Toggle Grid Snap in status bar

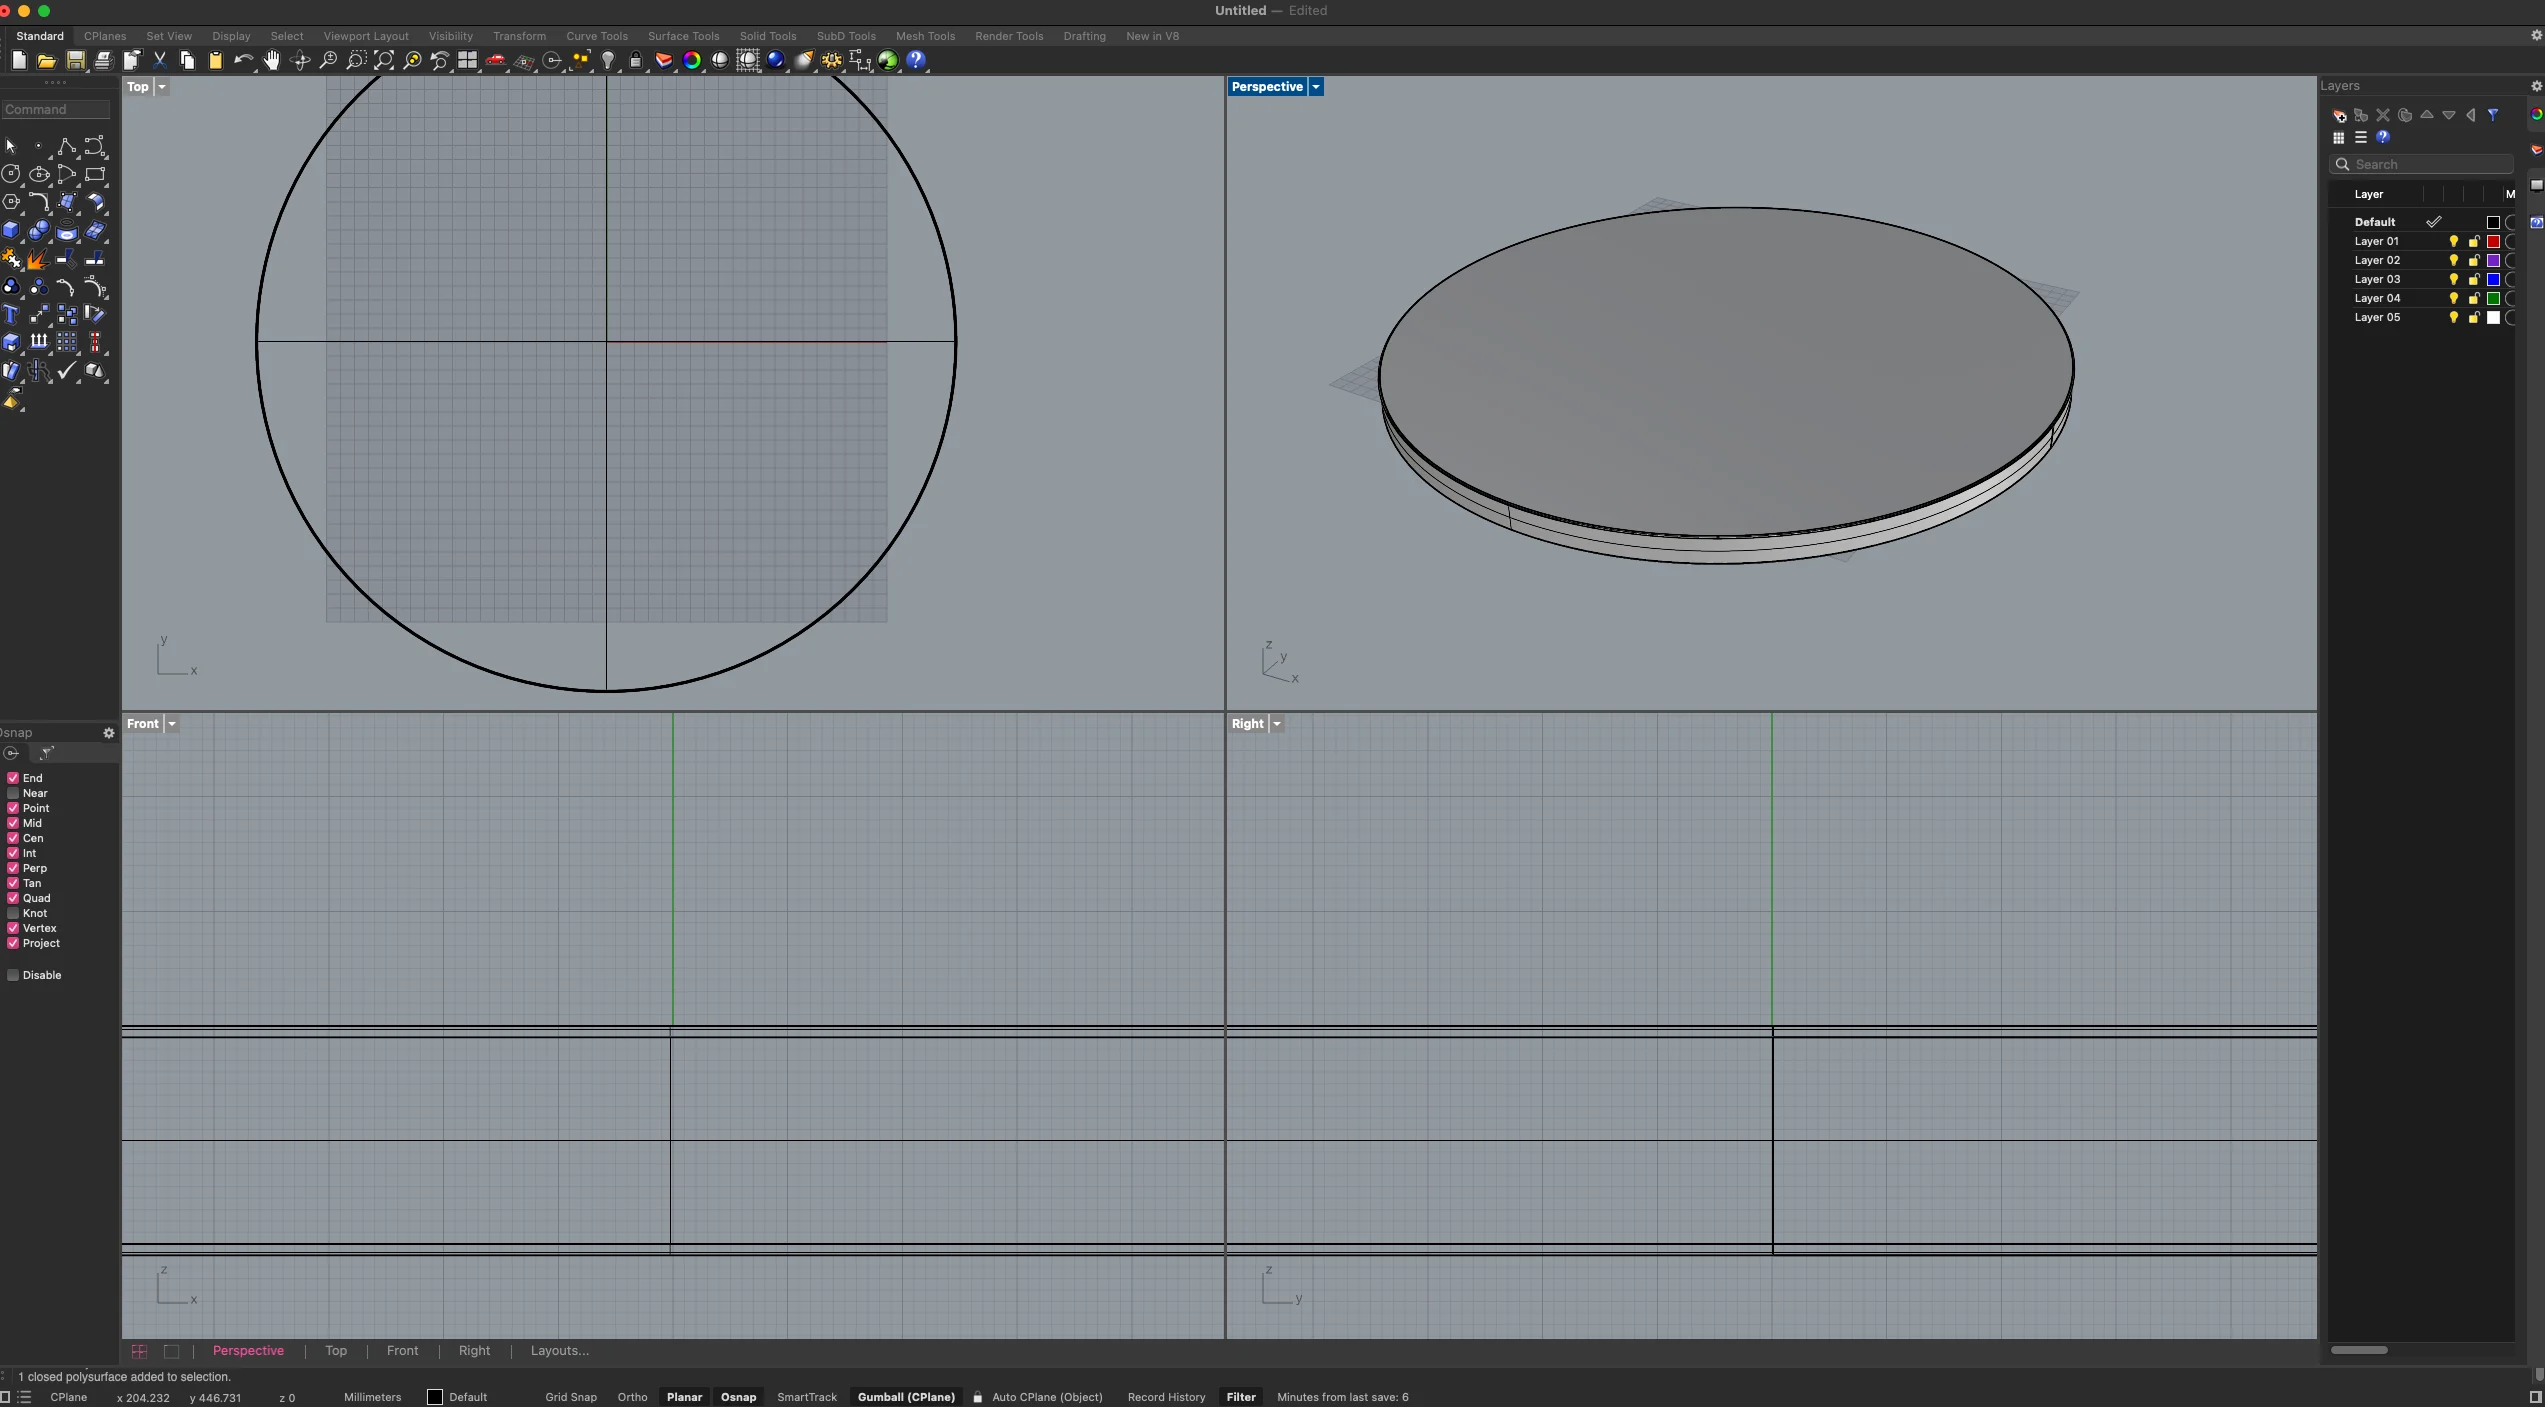coord(571,1397)
